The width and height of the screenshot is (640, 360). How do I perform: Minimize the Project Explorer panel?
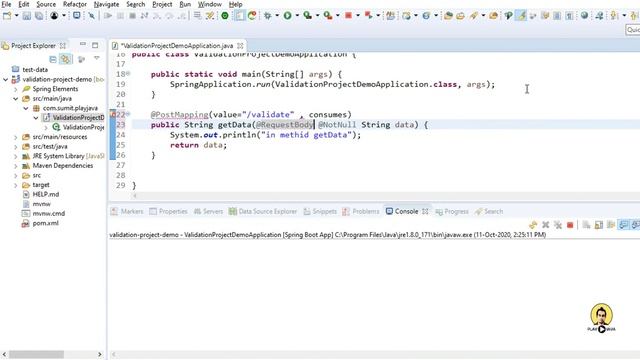coord(83,44)
